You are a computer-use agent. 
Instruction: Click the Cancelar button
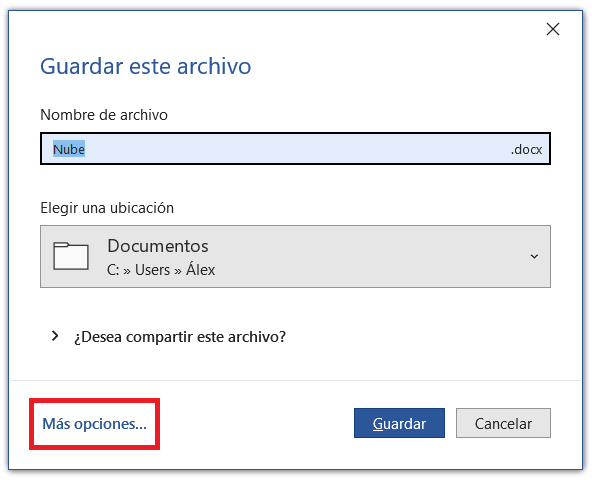pyautogui.click(x=503, y=423)
